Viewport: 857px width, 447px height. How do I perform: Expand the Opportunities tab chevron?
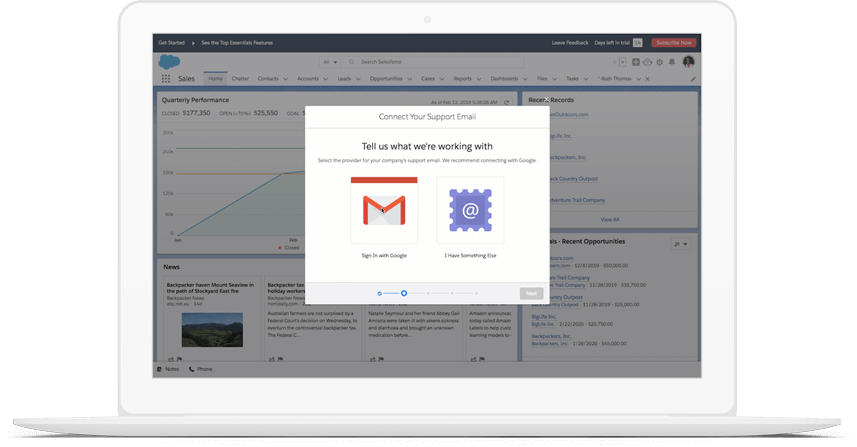coord(409,79)
